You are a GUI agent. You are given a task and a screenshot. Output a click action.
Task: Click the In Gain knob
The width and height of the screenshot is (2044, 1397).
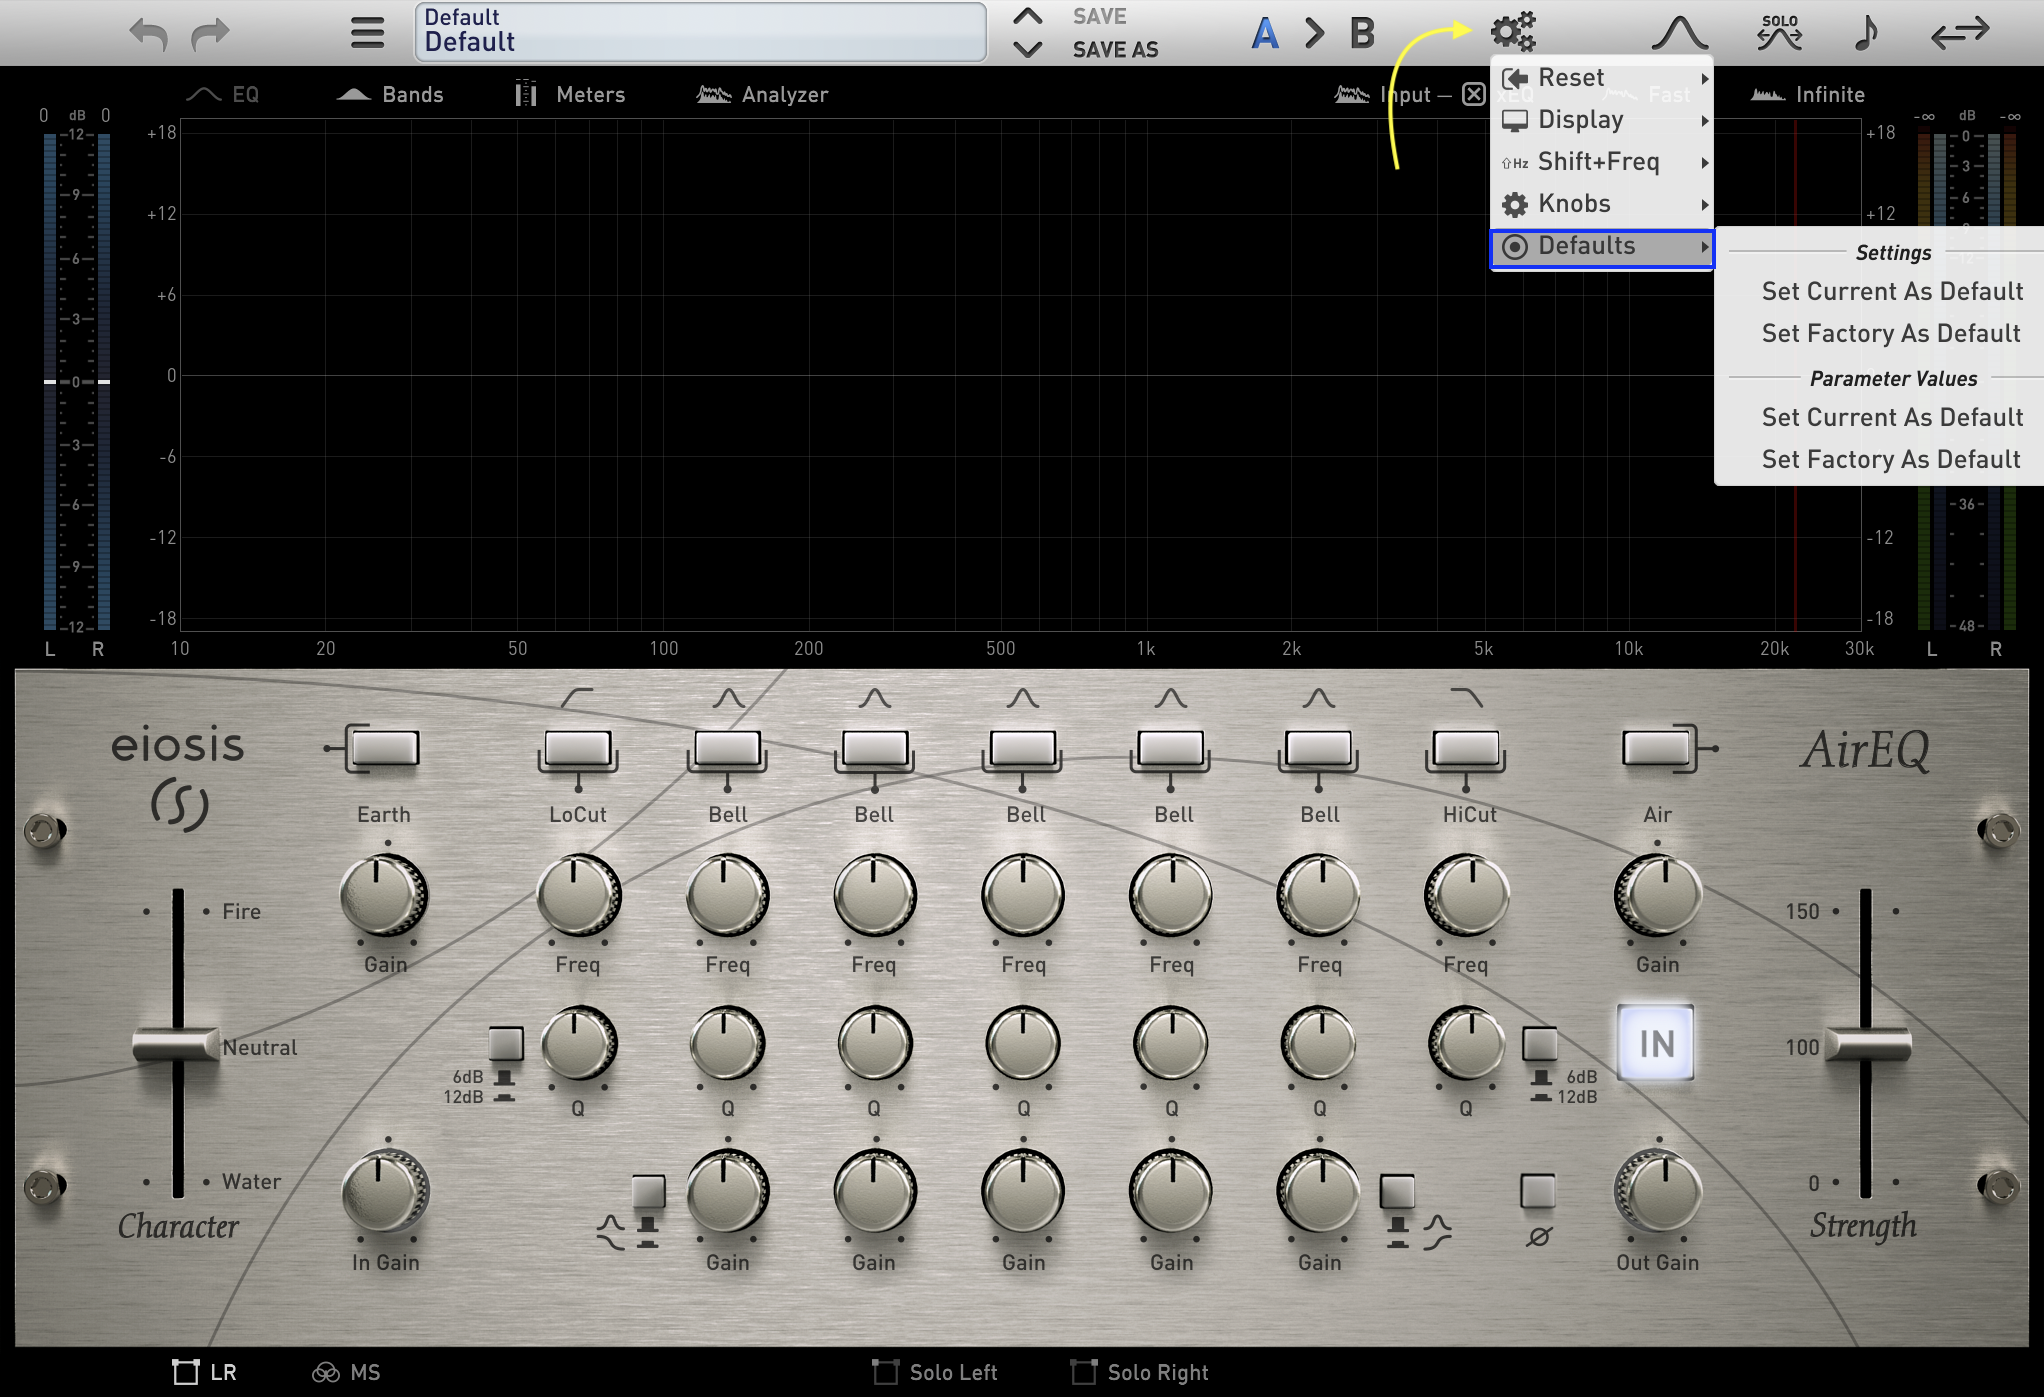(385, 1192)
